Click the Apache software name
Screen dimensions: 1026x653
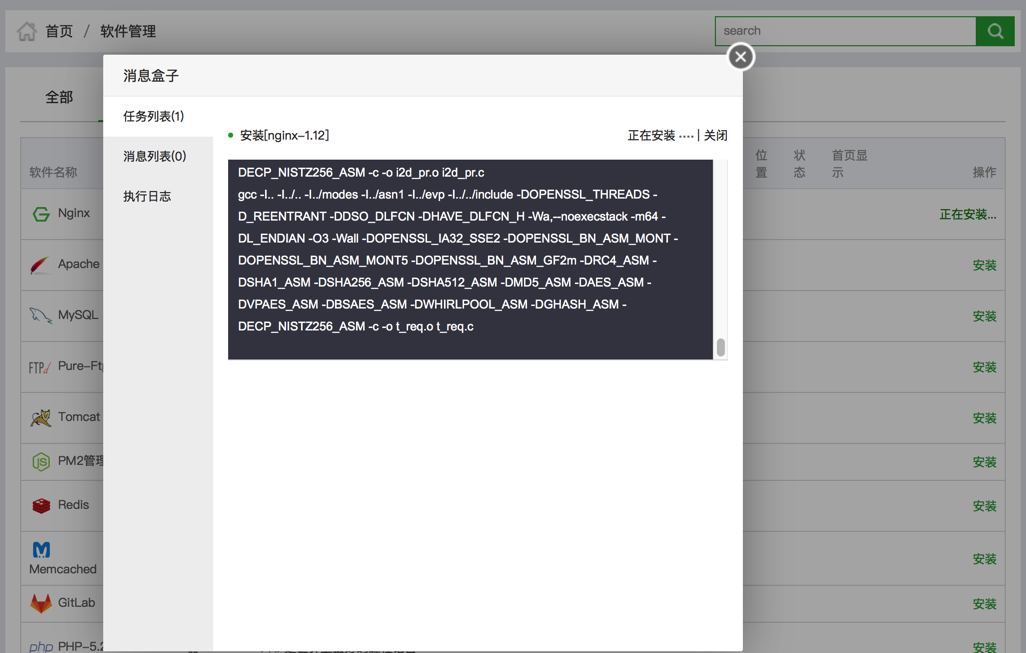79,264
